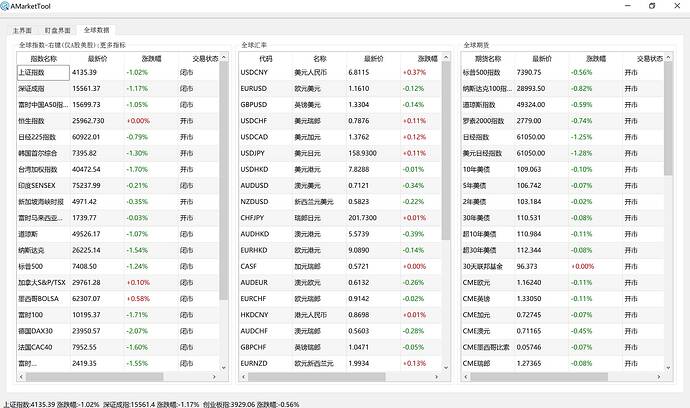Click scroll-up arrow of exchange rate table
690x408 pixels.
[x=446, y=57]
